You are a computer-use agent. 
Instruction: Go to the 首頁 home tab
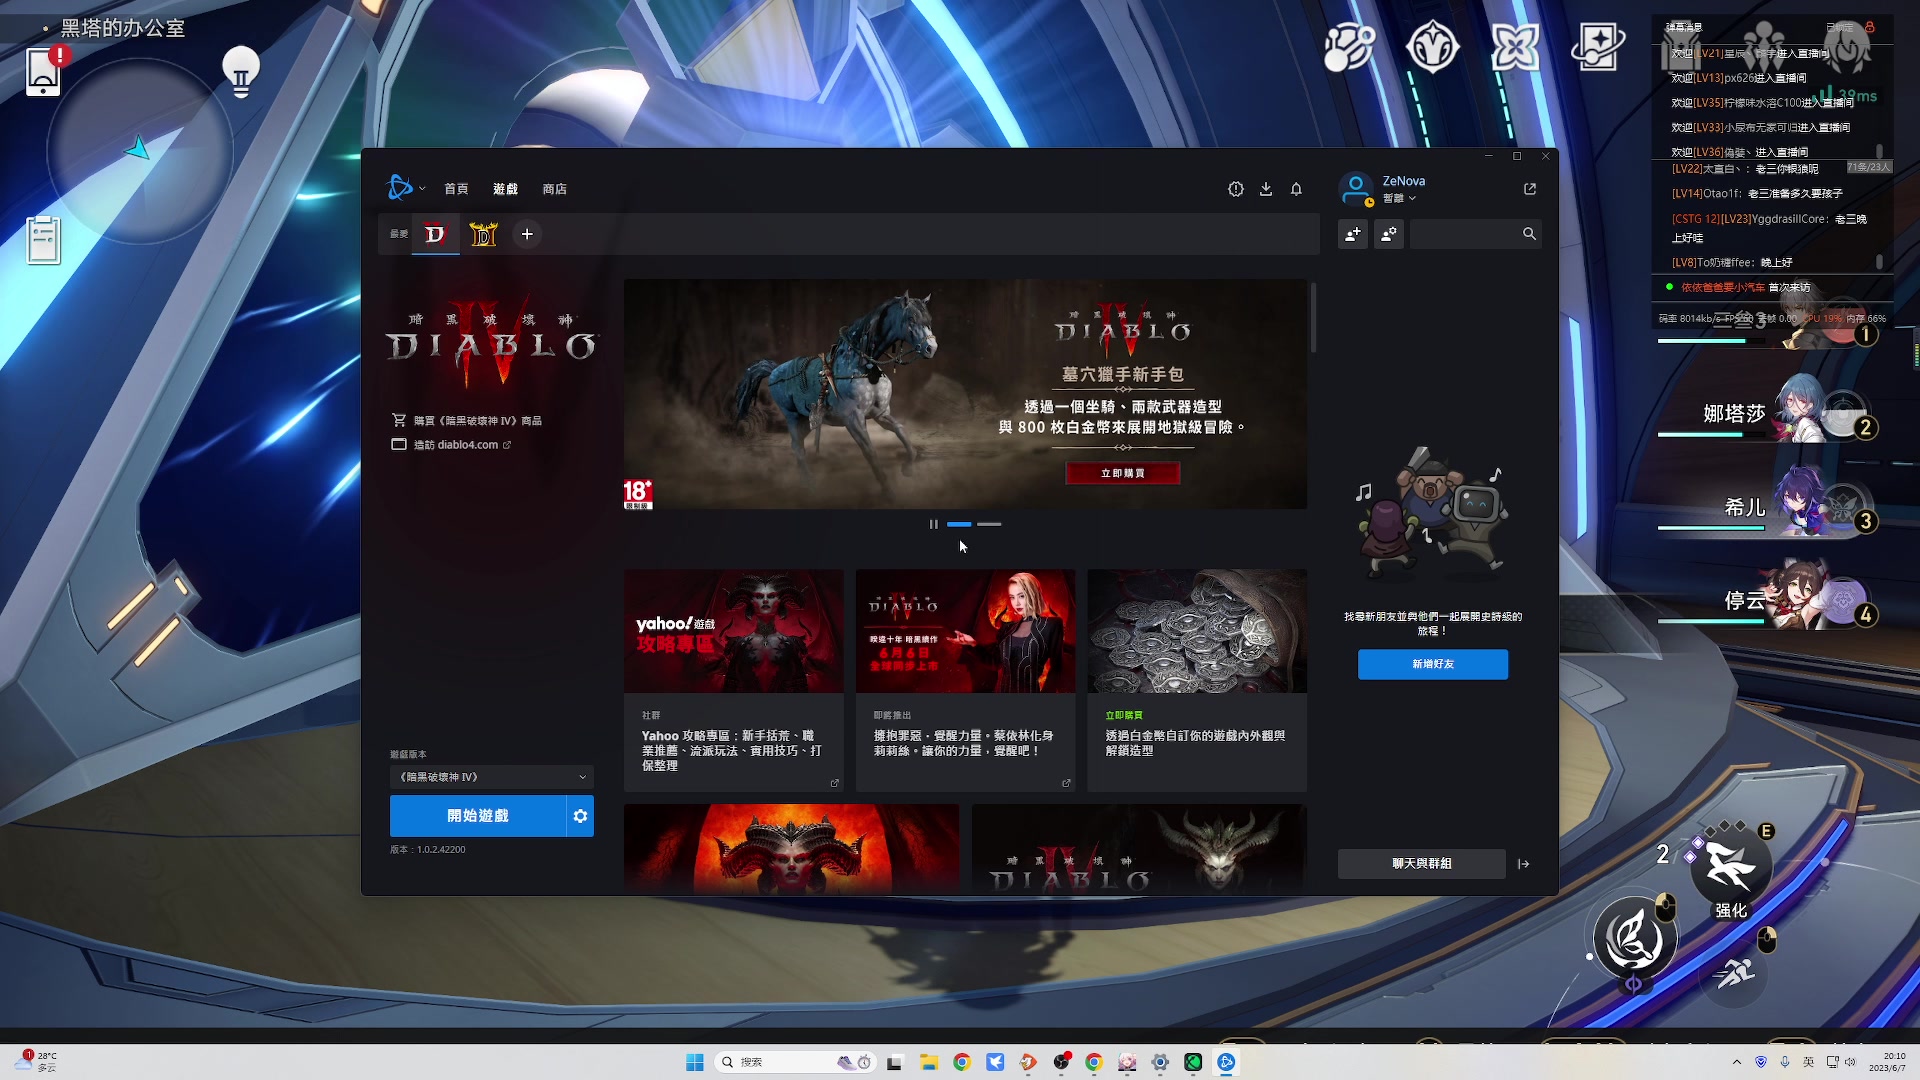456,189
